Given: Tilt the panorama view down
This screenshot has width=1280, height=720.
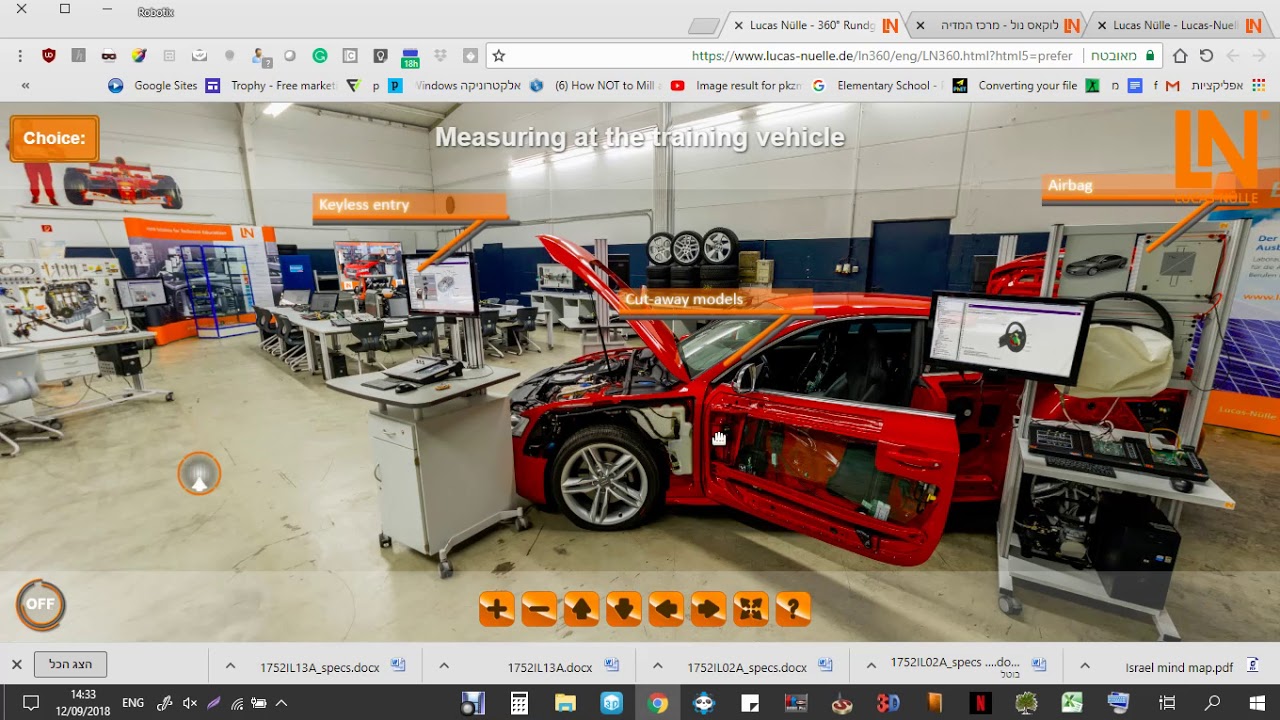Looking at the screenshot, I should click(x=624, y=608).
